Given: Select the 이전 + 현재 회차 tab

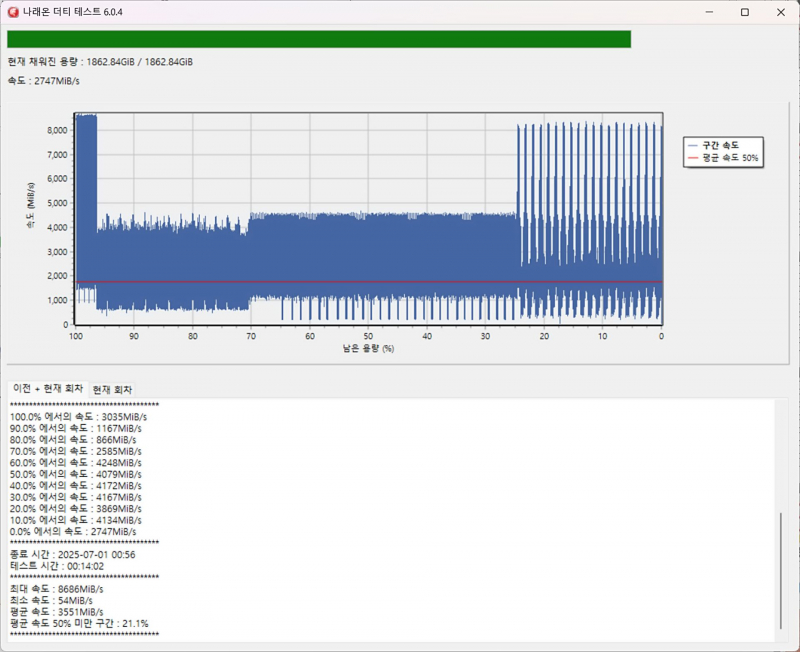Looking at the screenshot, I should (47, 388).
